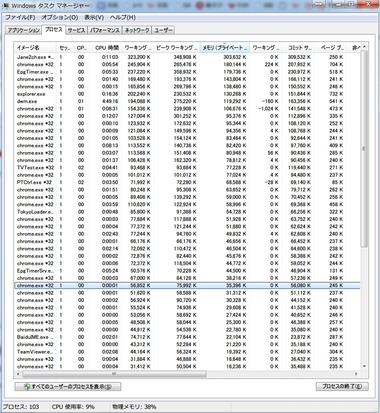Click the 物理メモリ: 38% status entry
The height and width of the screenshot is (413, 380).
coord(134,407)
